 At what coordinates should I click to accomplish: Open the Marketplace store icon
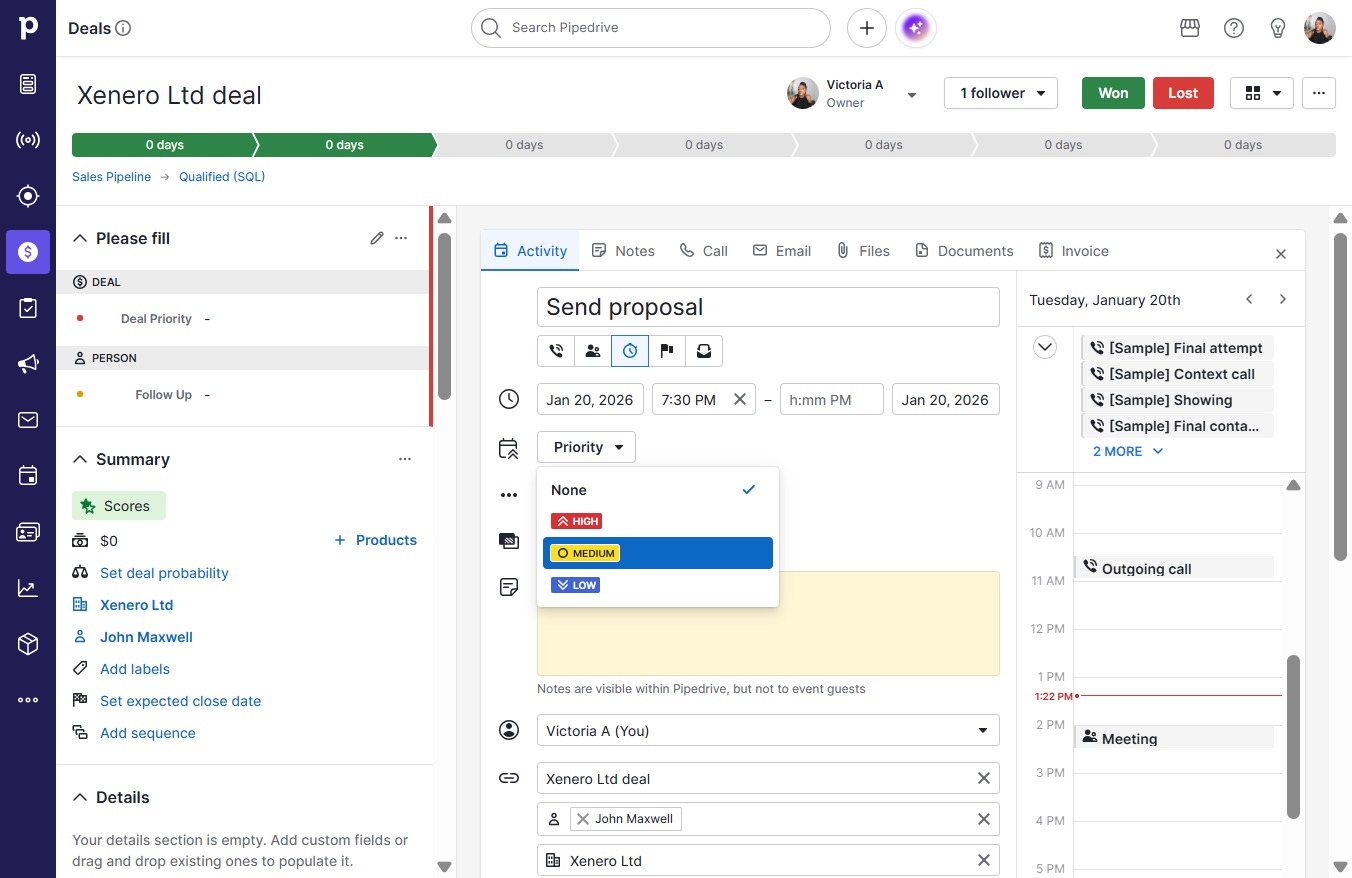[x=1190, y=28]
